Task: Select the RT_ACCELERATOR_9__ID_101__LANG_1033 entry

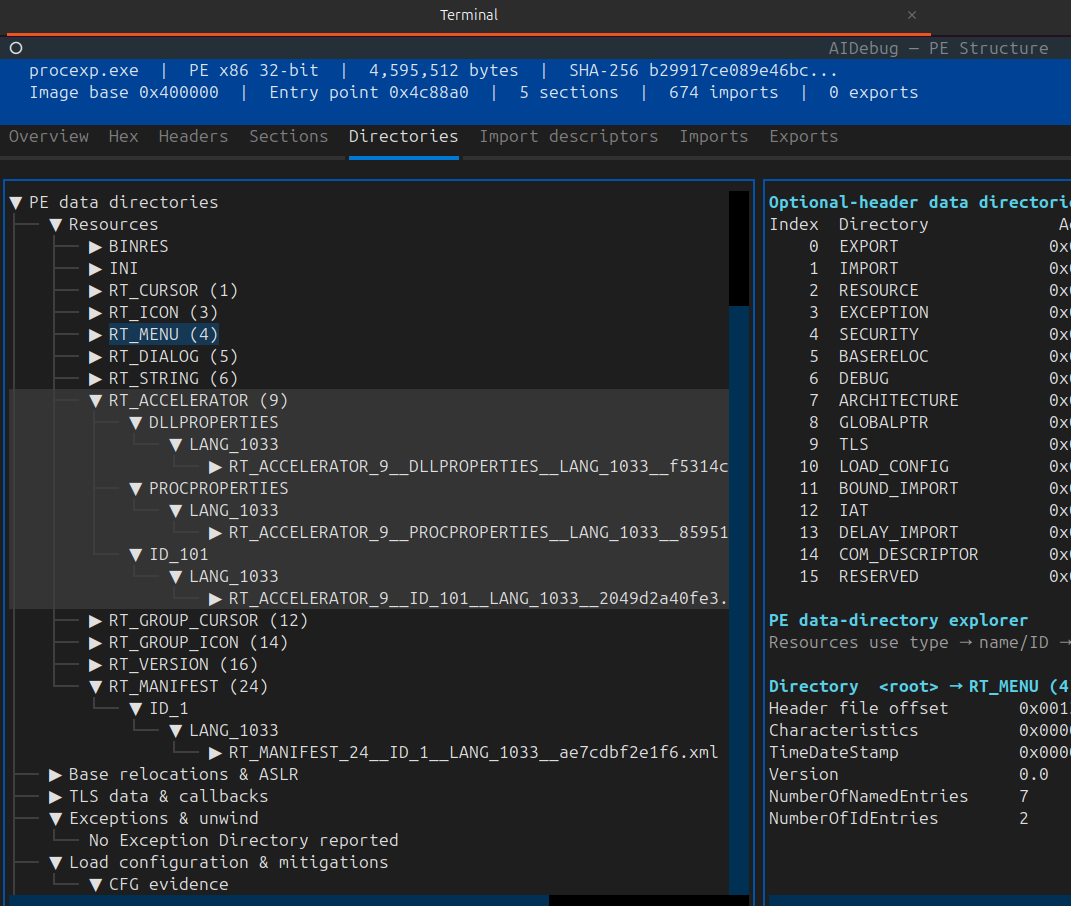Action: [x=478, y=599]
